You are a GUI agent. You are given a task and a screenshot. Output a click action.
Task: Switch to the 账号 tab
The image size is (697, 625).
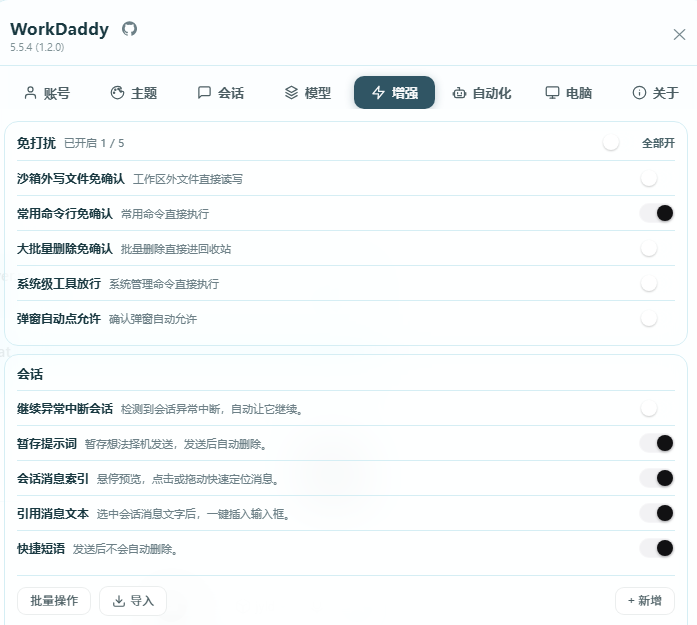point(47,92)
